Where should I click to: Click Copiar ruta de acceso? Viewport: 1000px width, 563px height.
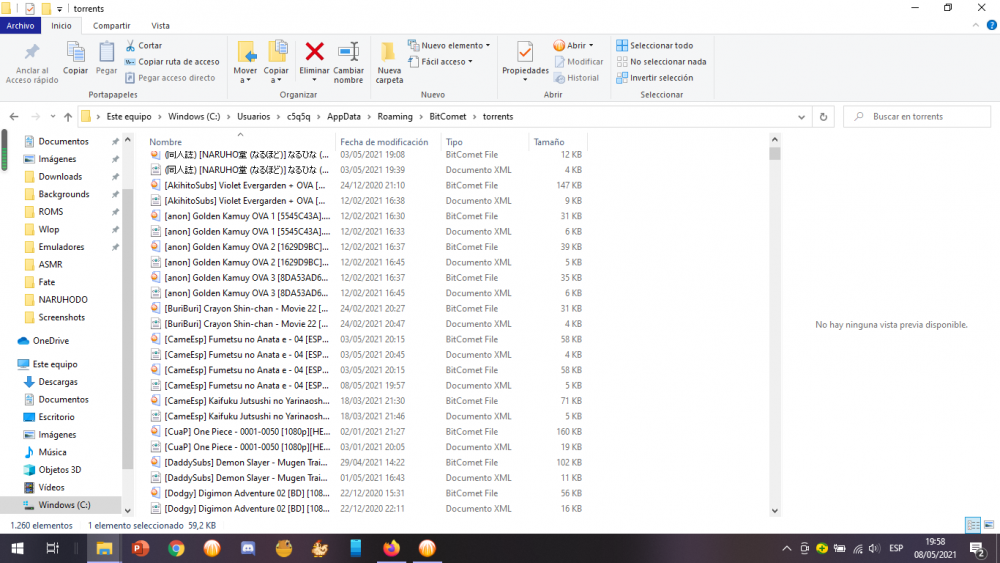(172, 62)
